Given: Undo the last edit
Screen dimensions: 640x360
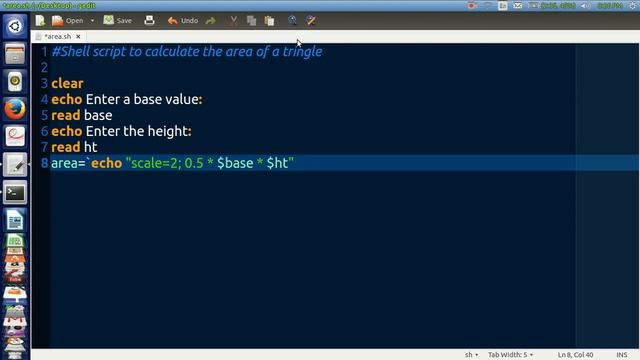Looking at the screenshot, I should point(183,20).
